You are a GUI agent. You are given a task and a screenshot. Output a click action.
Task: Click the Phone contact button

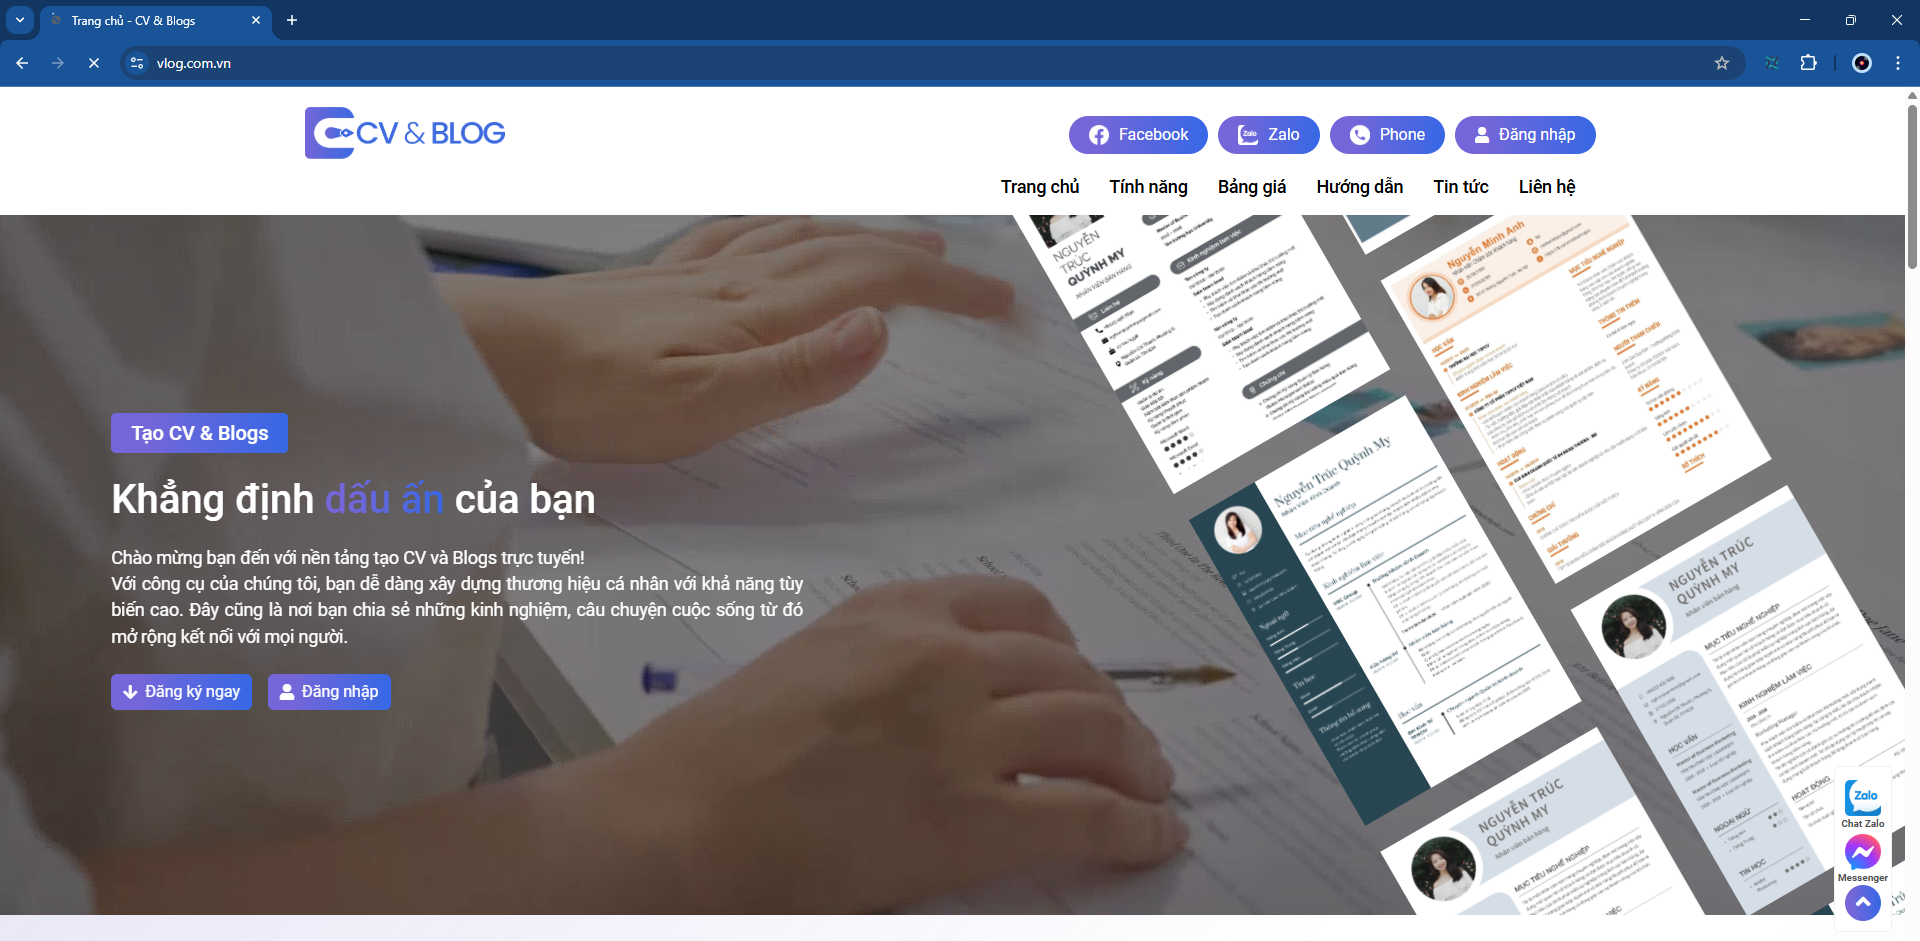1386,135
